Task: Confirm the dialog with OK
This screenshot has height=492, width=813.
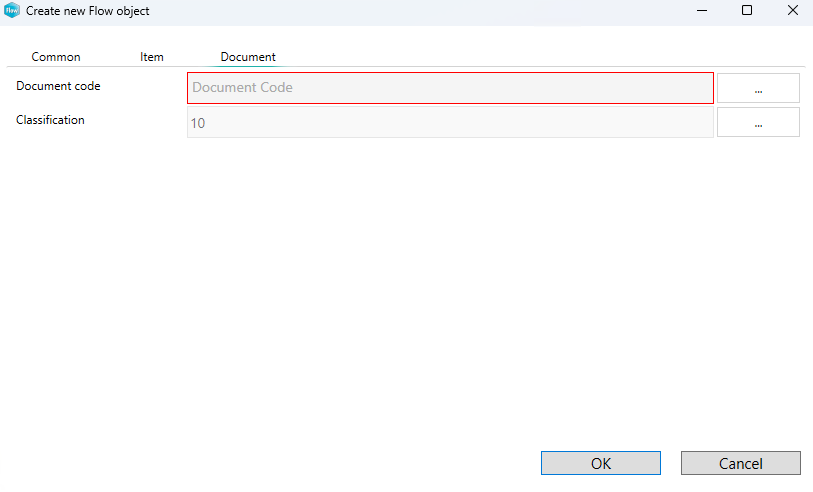Action: click(601, 463)
